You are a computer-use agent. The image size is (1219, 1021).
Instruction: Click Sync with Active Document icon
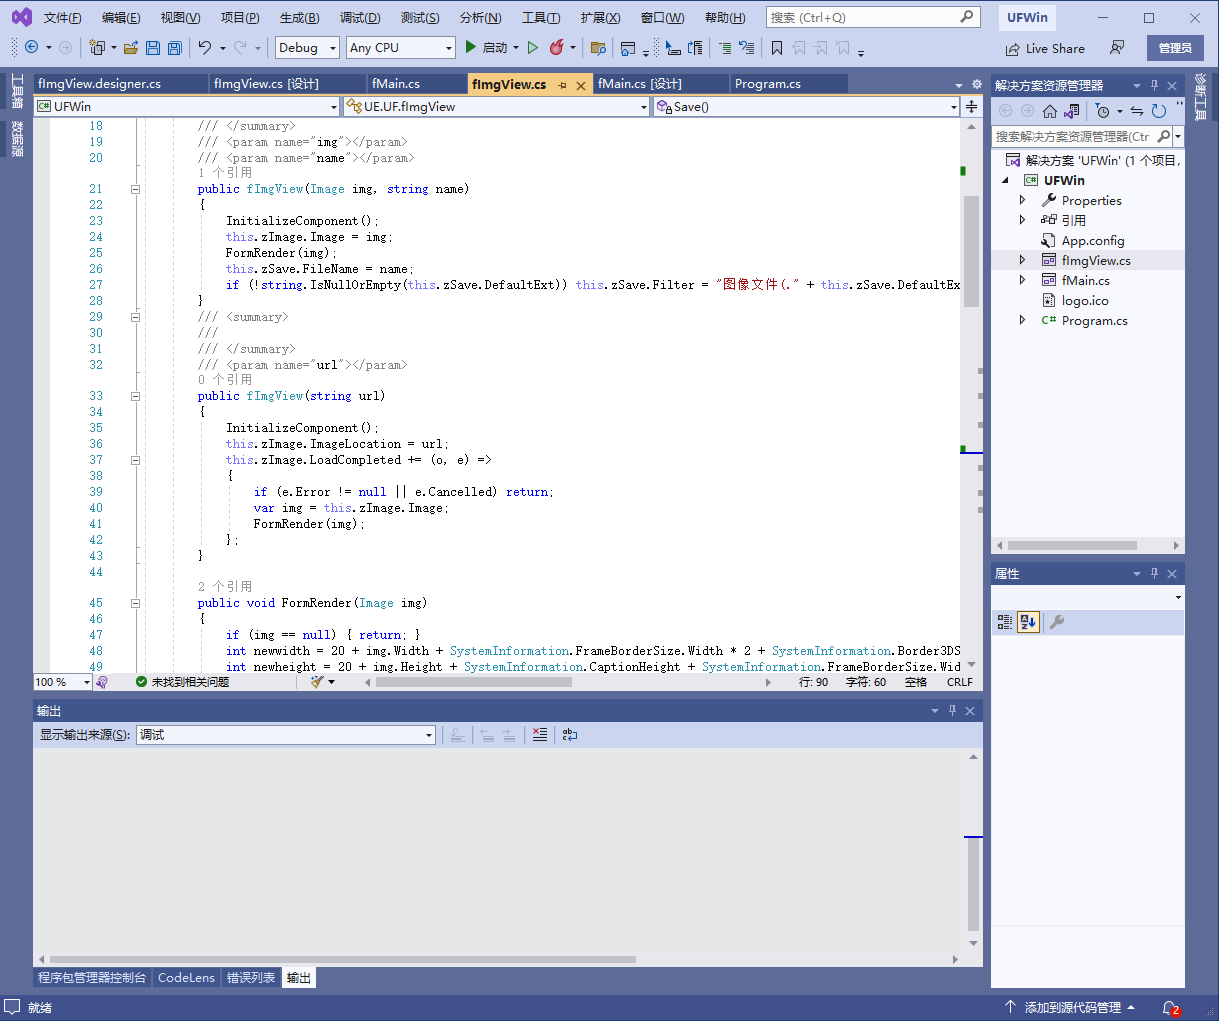1137,111
